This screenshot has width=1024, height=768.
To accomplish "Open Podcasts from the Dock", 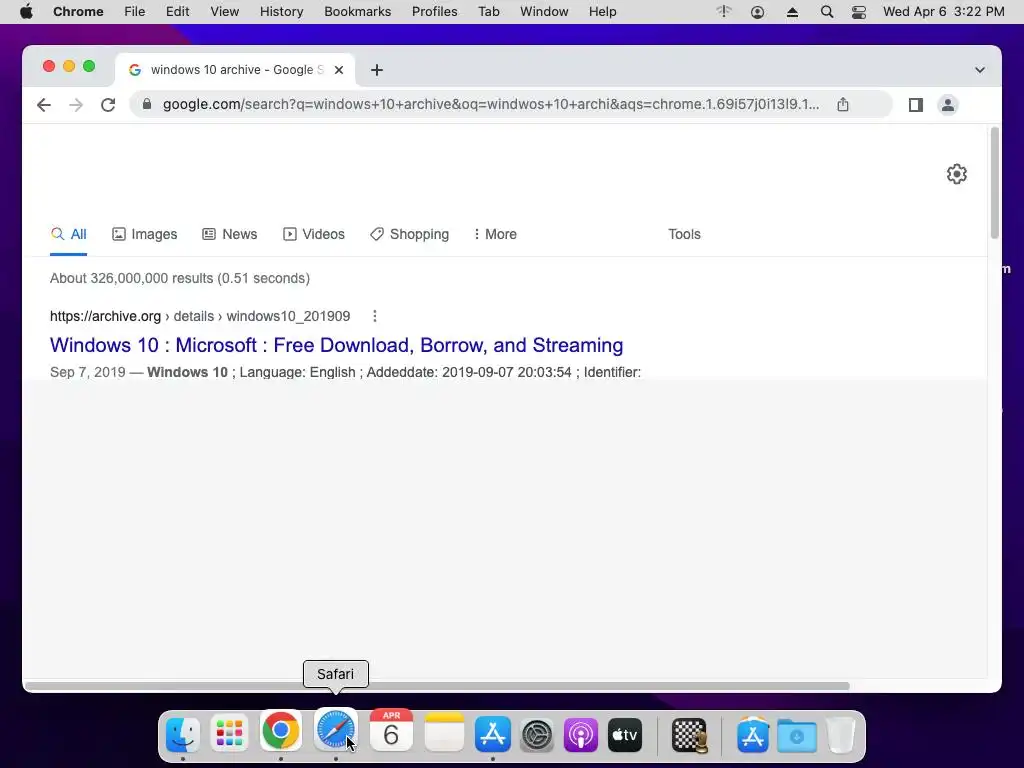I will pyautogui.click(x=581, y=734).
